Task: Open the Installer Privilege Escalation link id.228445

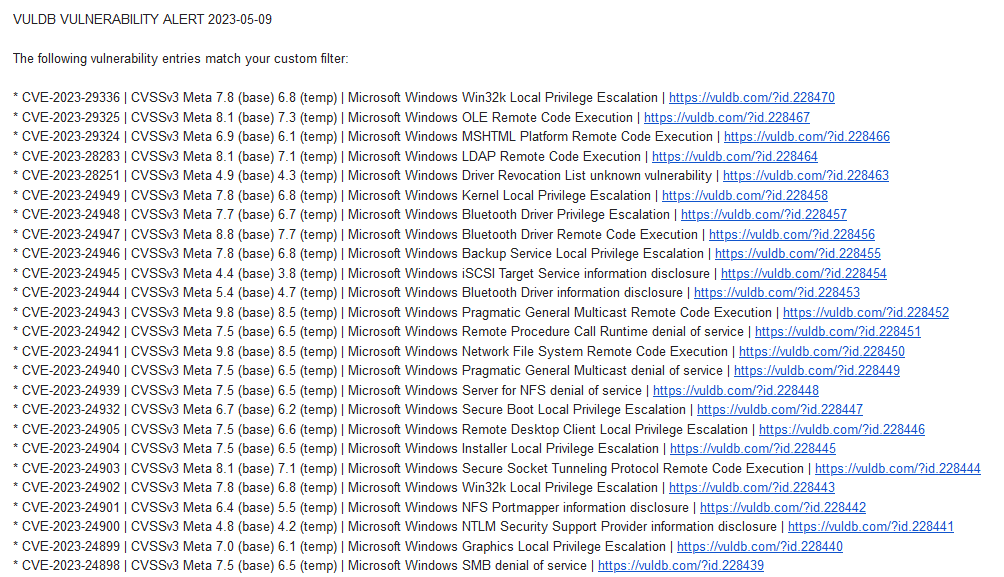Action: [x=752, y=449]
